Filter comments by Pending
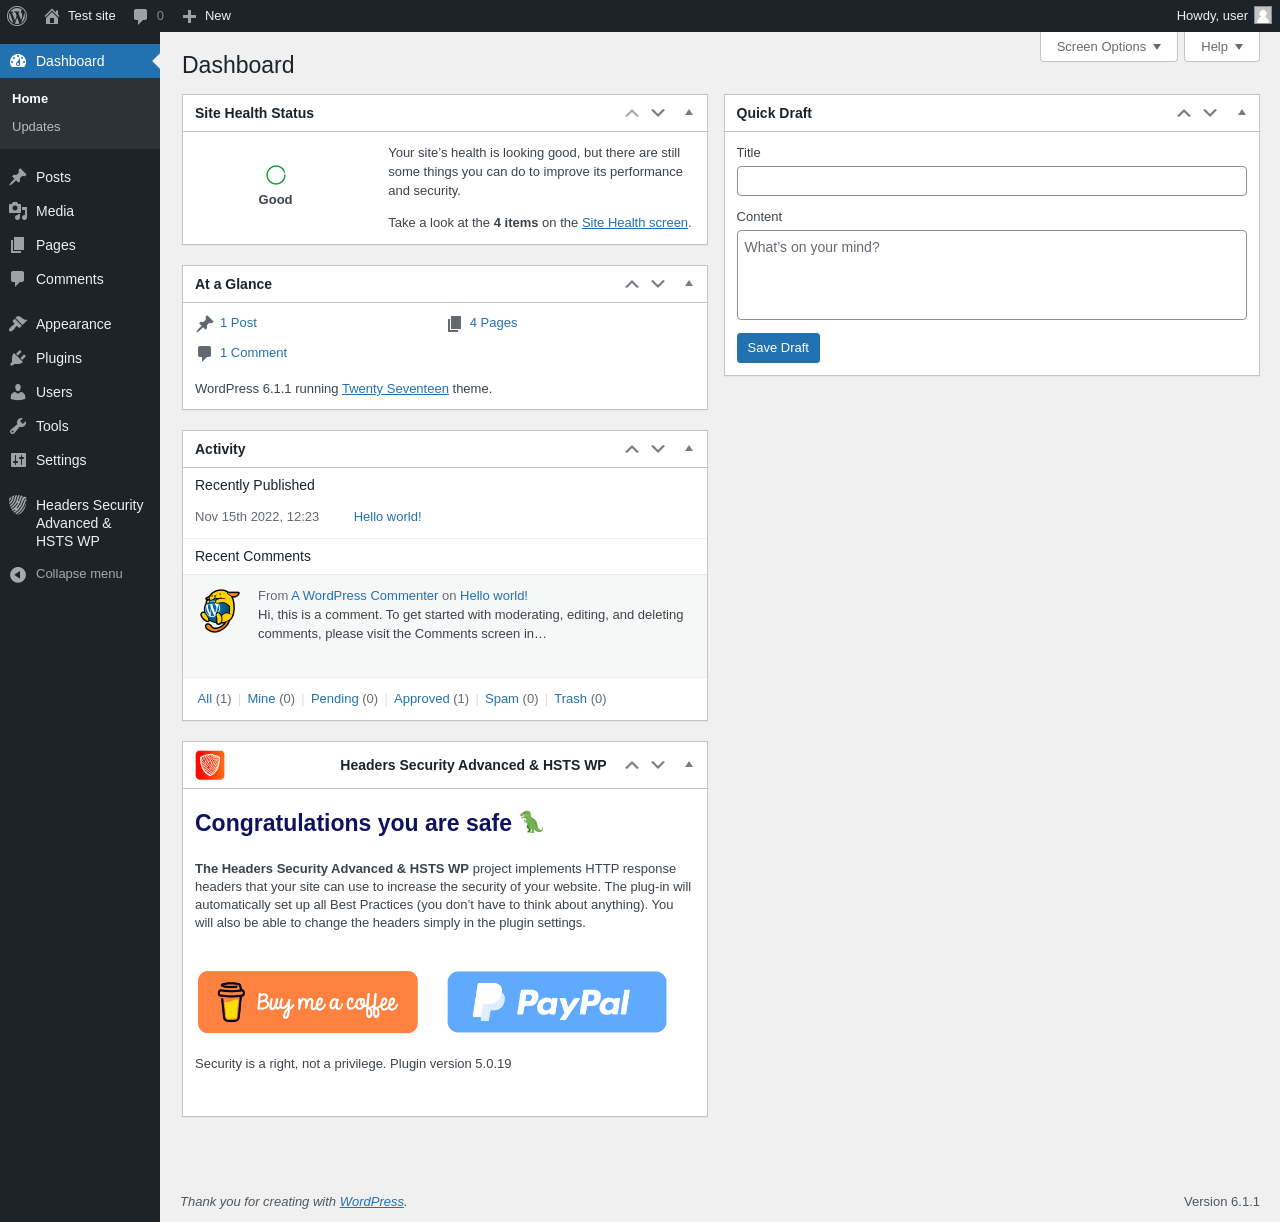 pyautogui.click(x=334, y=699)
